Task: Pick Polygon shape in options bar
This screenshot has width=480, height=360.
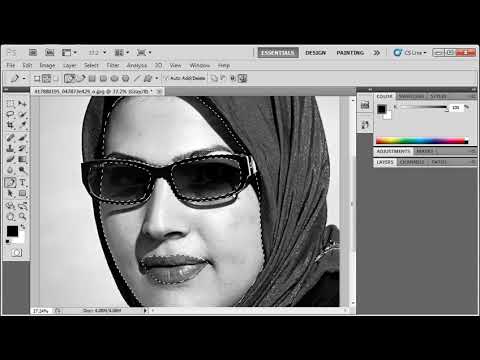Action: point(126,78)
